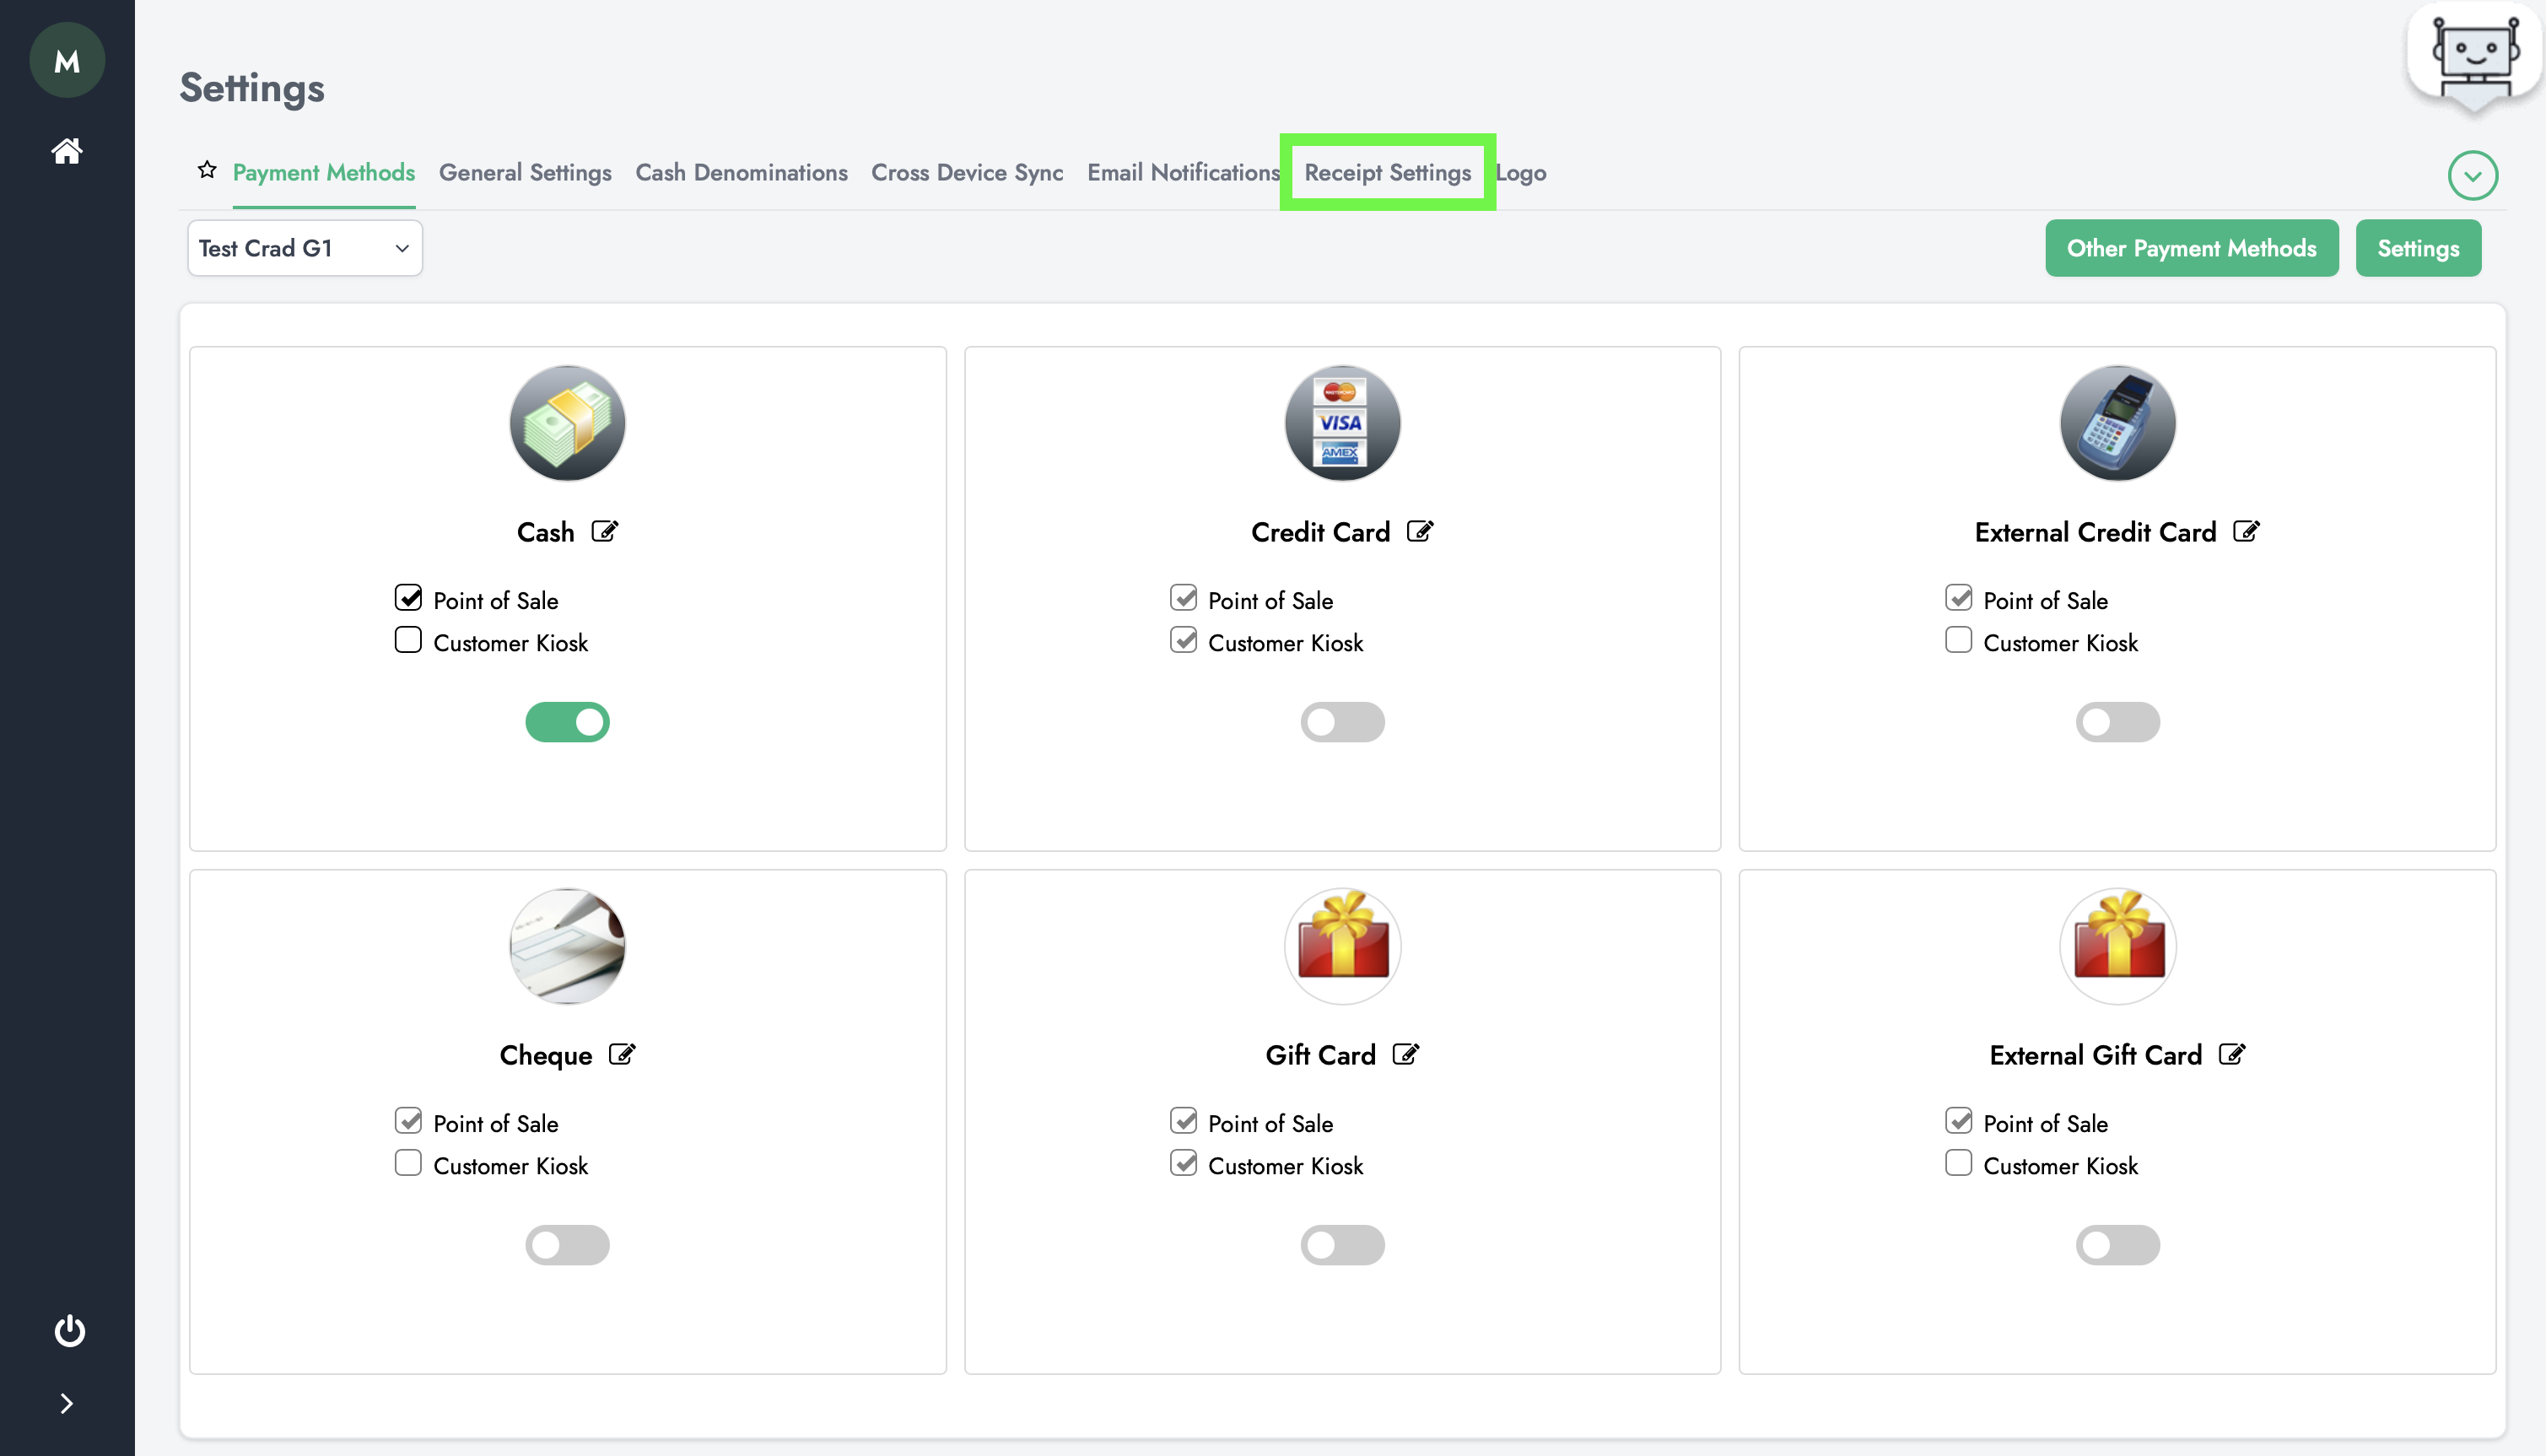Toggle the Credit Card payment on
2546x1456 pixels.
1341,720
